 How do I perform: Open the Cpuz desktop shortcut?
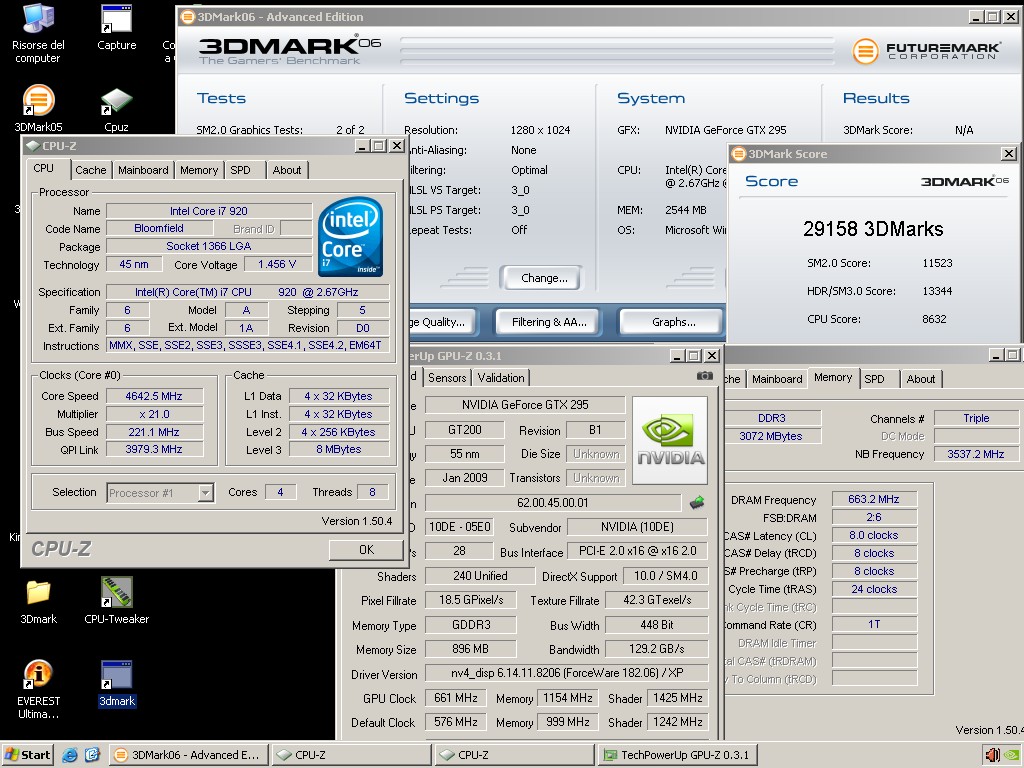116,109
